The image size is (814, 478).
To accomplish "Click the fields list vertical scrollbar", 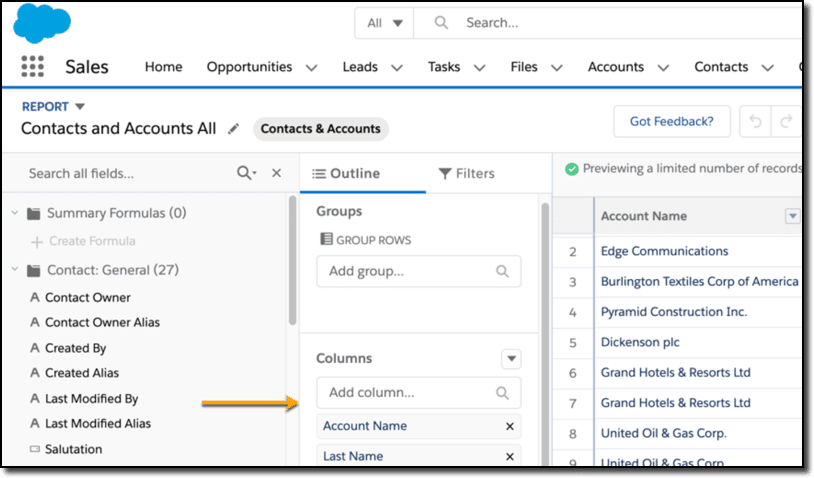I will pyautogui.click(x=292, y=260).
